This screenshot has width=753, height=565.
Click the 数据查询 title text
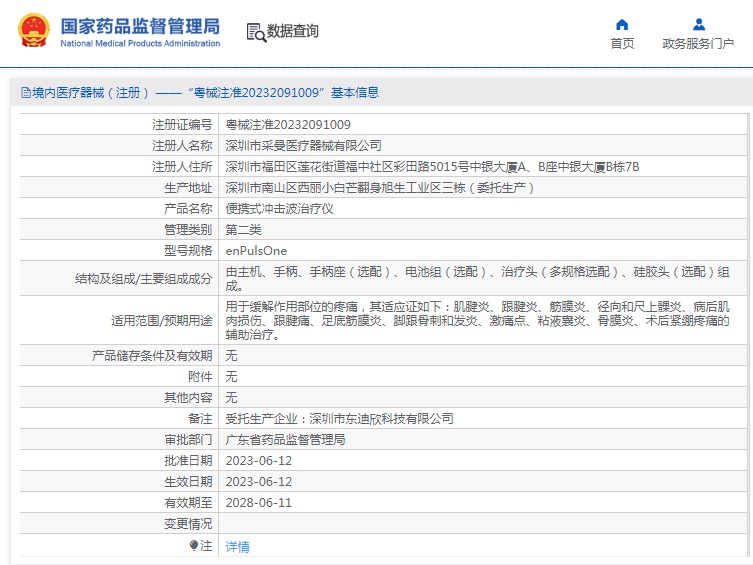pos(292,31)
